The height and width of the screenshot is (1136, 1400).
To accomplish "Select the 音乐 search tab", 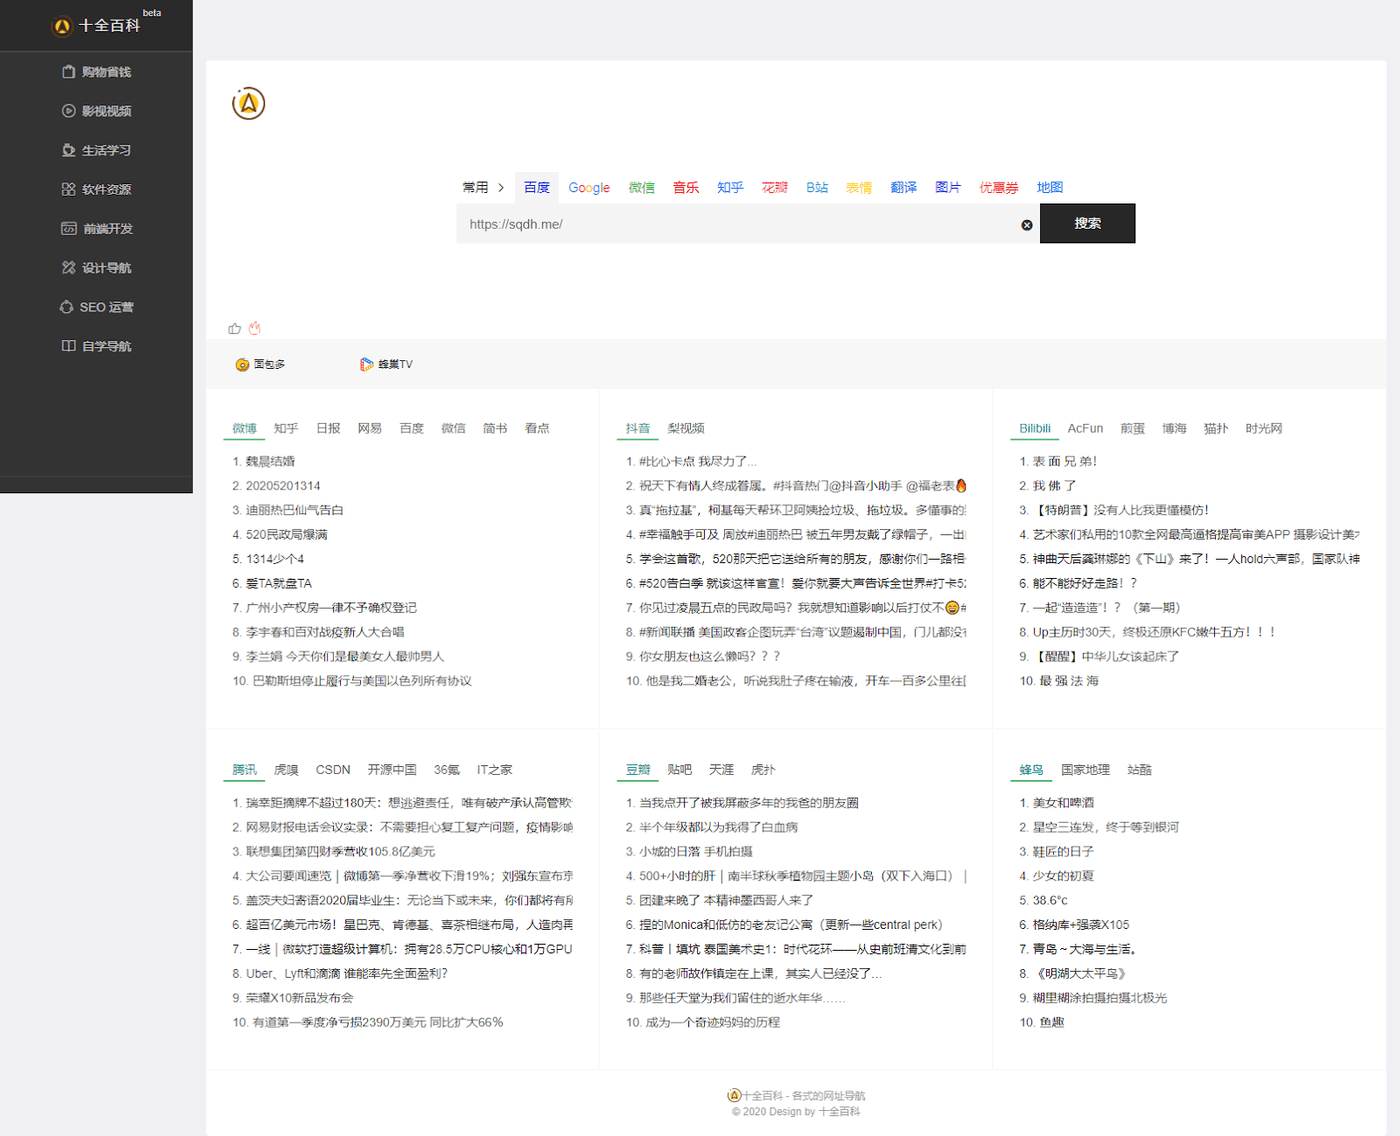I will click(686, 188).
